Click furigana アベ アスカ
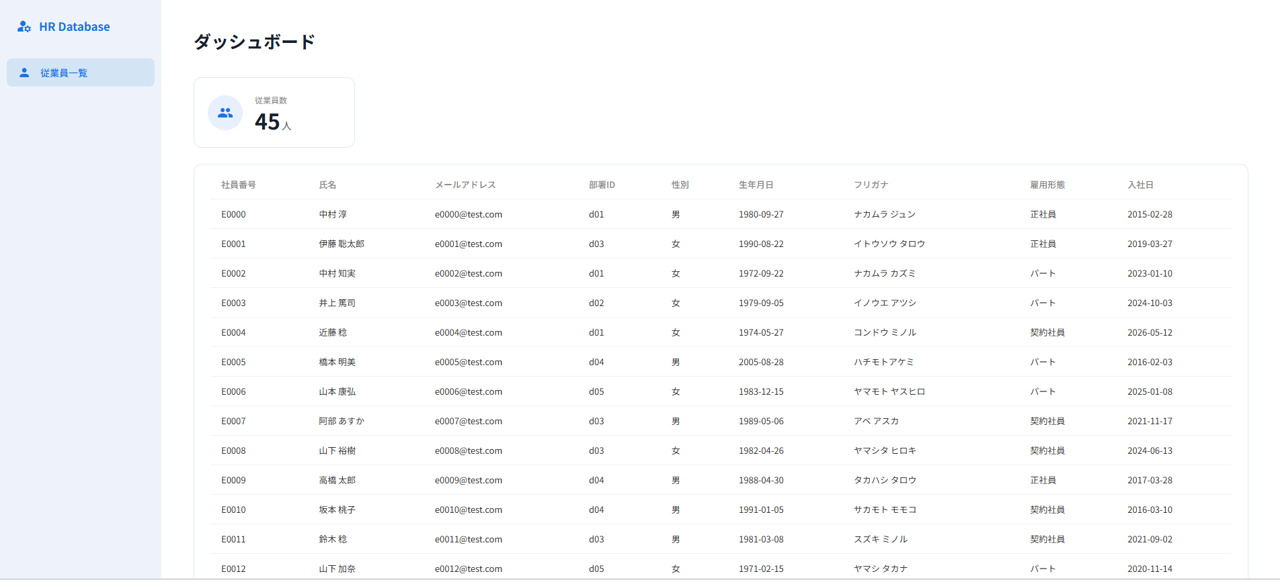This screenshot has height=580, width=1280. [x=876, y=421]
